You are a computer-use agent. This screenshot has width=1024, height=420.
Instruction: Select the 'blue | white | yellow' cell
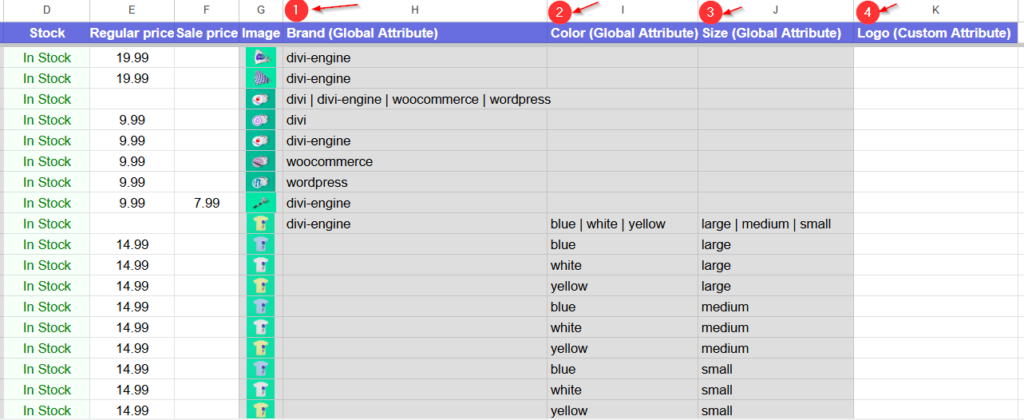tap(622, 224)
